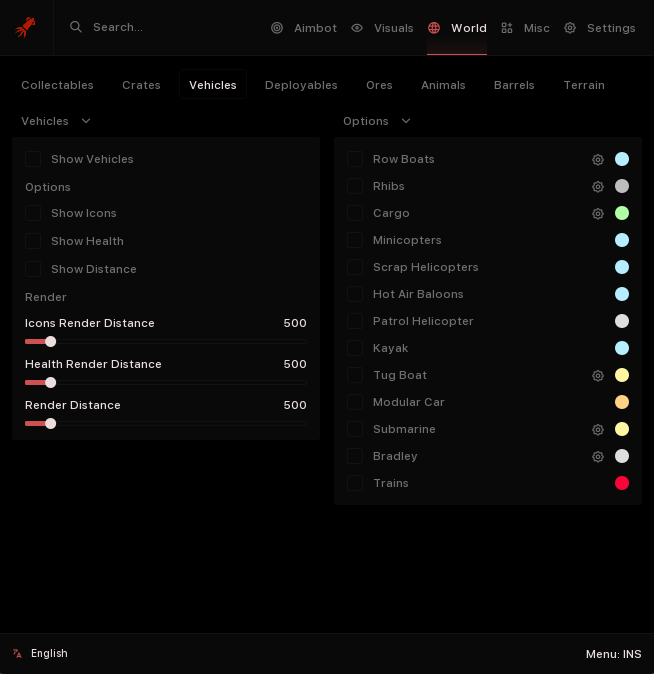Click the Visuals eye icon
The image size is (654, 674).
[357, 28]
